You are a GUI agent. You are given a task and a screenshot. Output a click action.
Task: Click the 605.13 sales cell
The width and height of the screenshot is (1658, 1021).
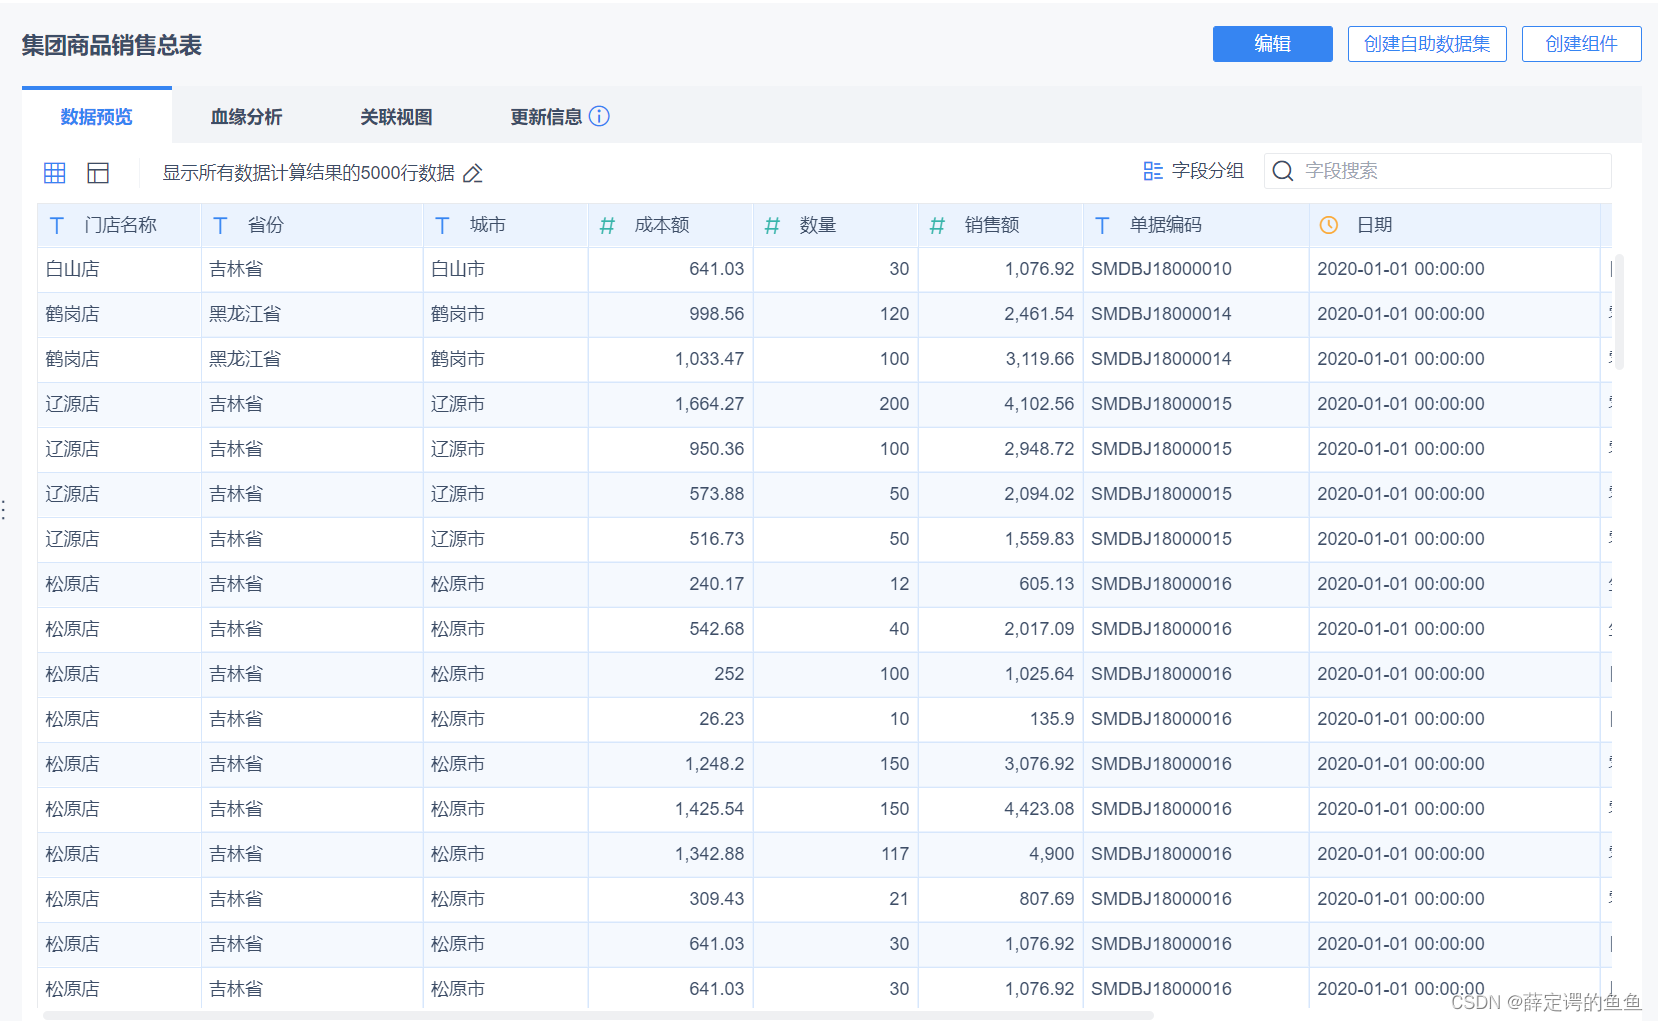coord(1000,584)
